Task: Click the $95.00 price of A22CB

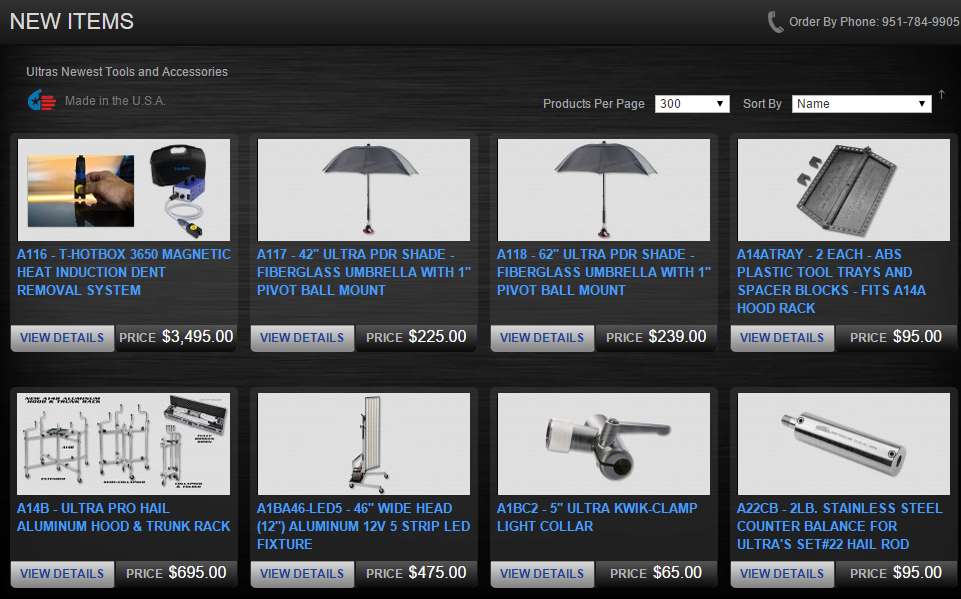Action: [x=917, y=573]
